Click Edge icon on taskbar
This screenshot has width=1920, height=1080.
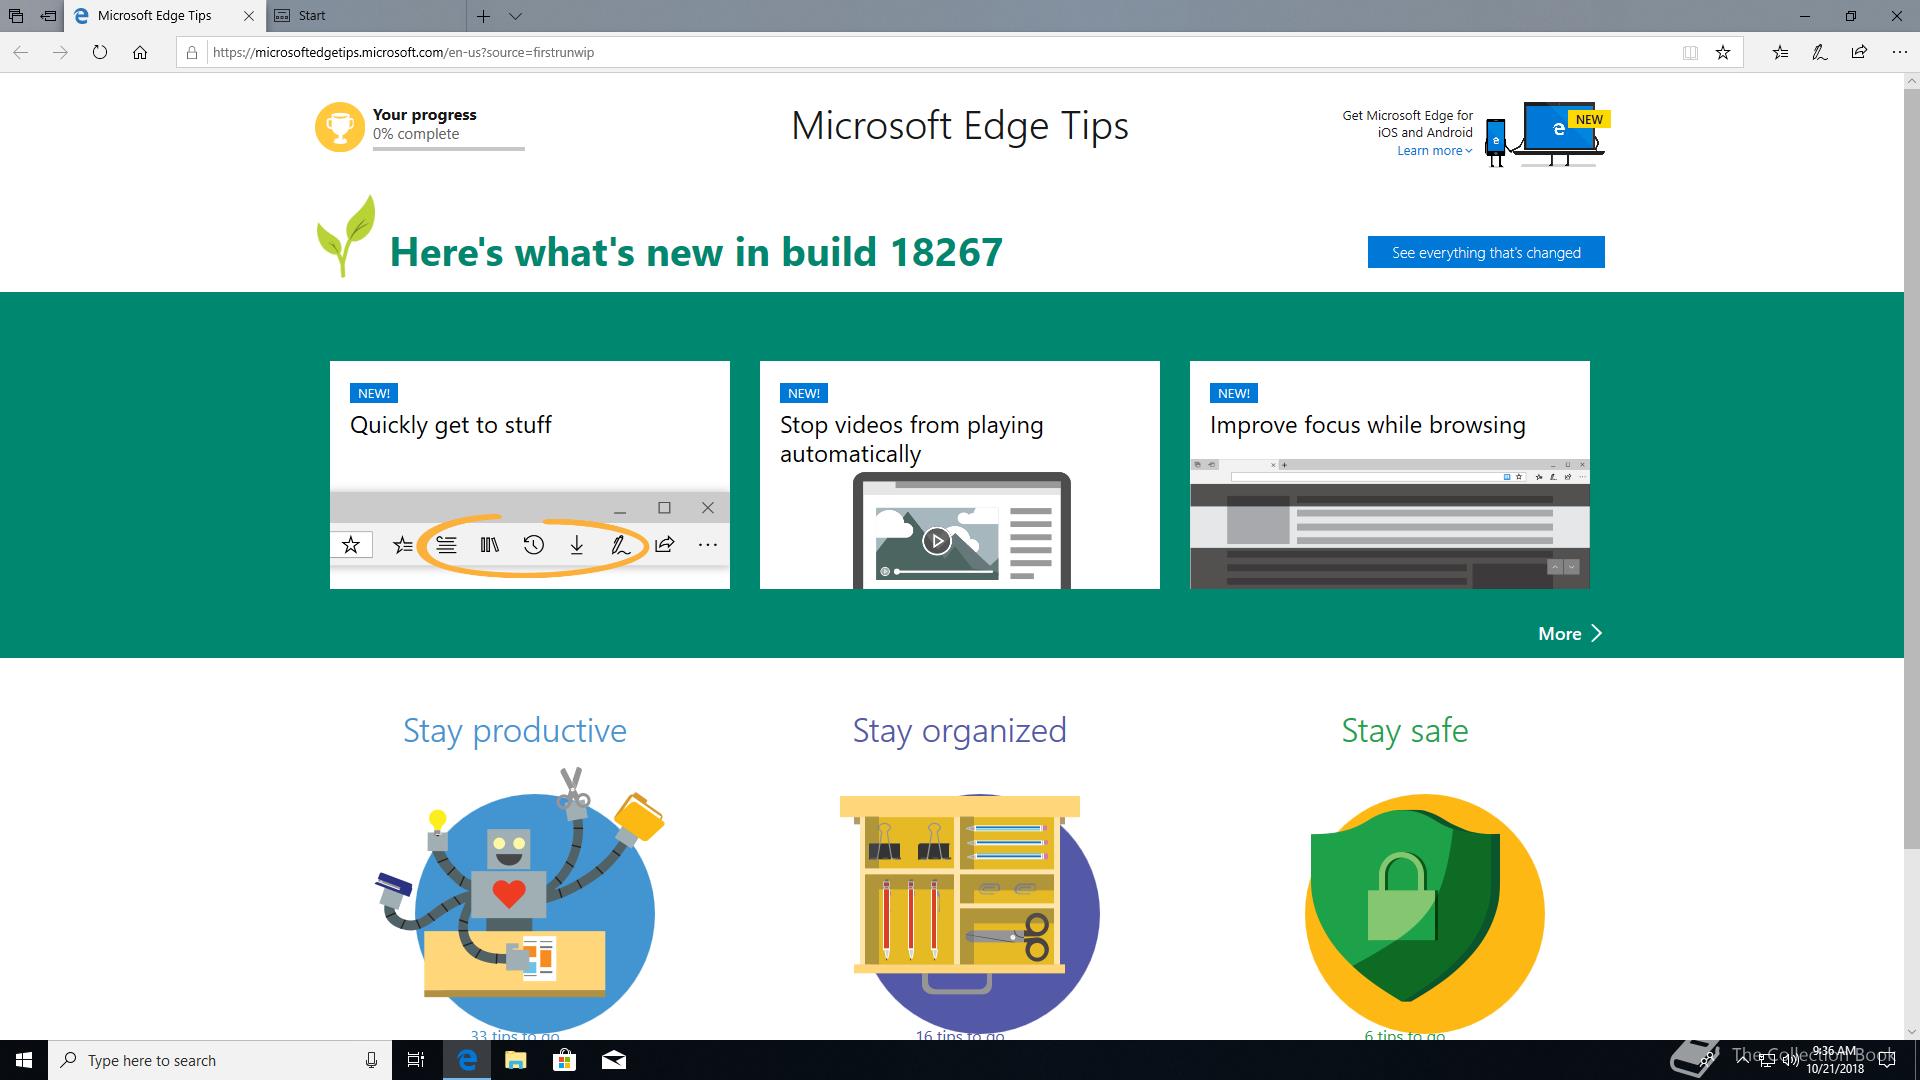pos(467,1060)
